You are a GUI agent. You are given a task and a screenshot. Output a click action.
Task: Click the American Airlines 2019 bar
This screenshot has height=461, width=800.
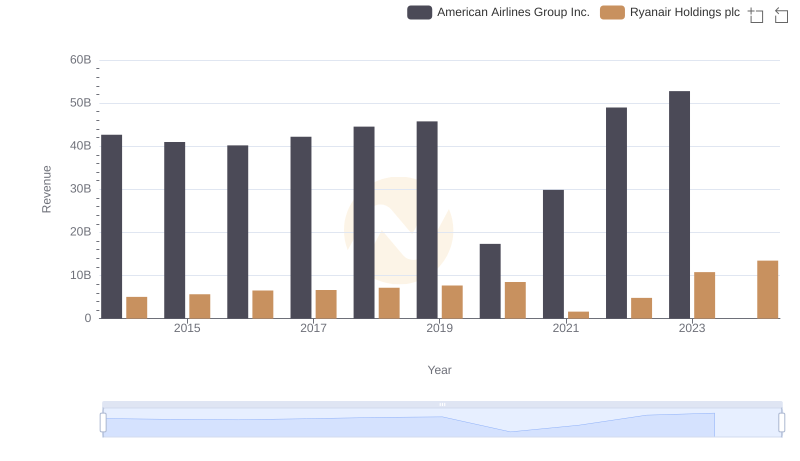click(x=427, y=220)
